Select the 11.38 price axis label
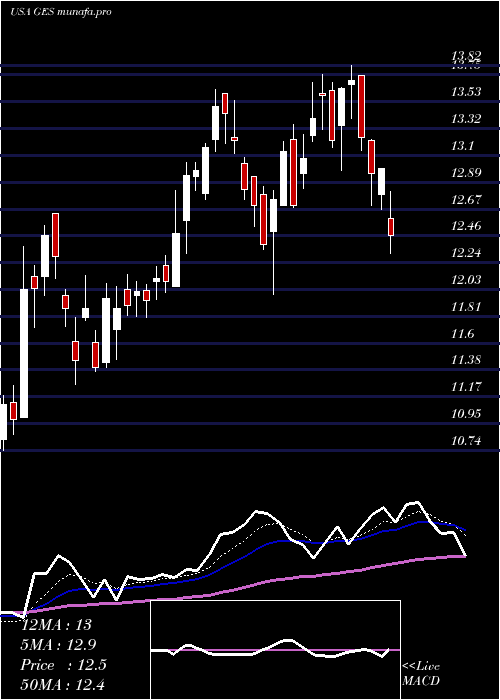The width and height of the screenshot is (500, 700). tap(466, 360)
